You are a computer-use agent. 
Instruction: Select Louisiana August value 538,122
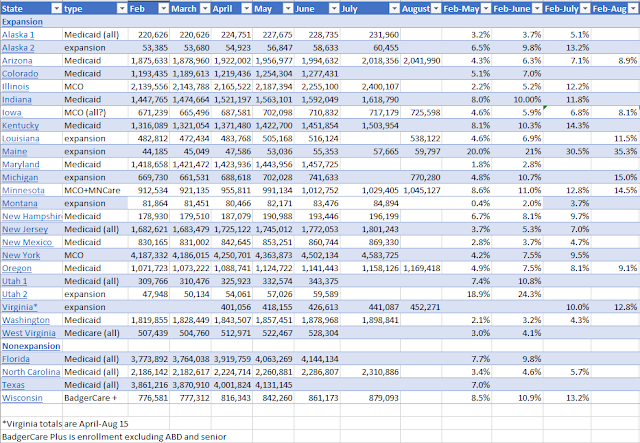coord(421,138)
